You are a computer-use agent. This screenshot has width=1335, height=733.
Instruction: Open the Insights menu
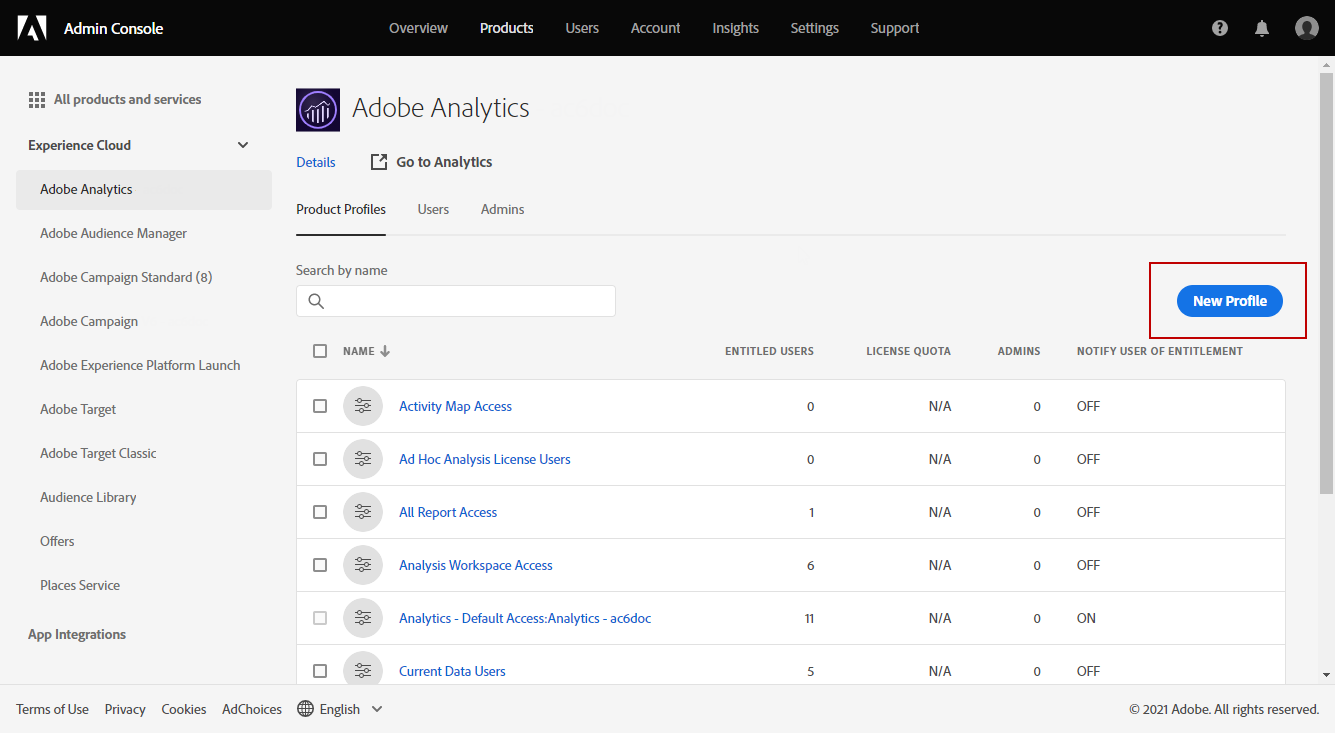pyautogui.click(x=735, y=28)
